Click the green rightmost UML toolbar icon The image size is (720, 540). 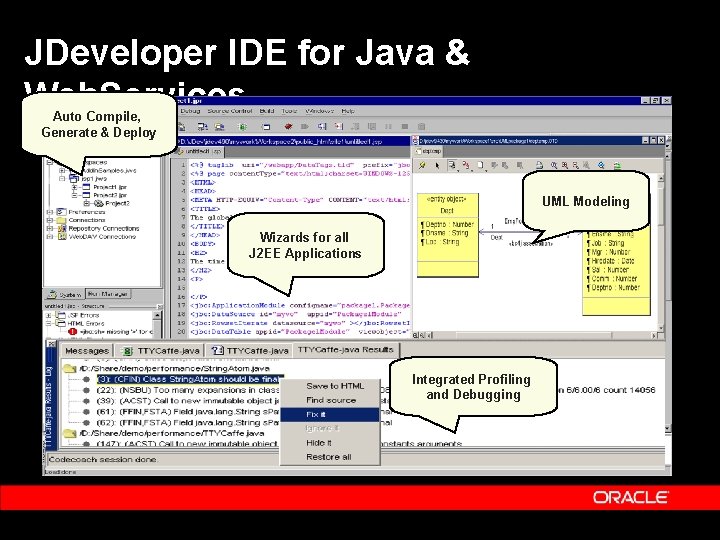coord(618,165)
